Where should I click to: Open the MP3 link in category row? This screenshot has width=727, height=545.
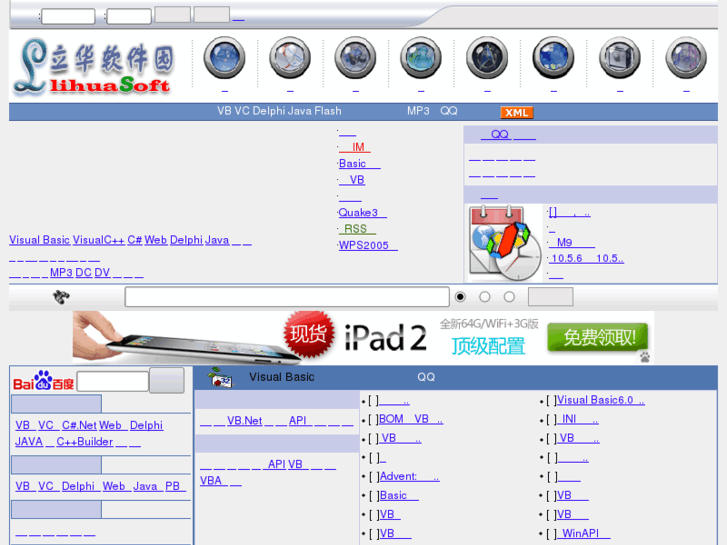[x=61, y=273]
